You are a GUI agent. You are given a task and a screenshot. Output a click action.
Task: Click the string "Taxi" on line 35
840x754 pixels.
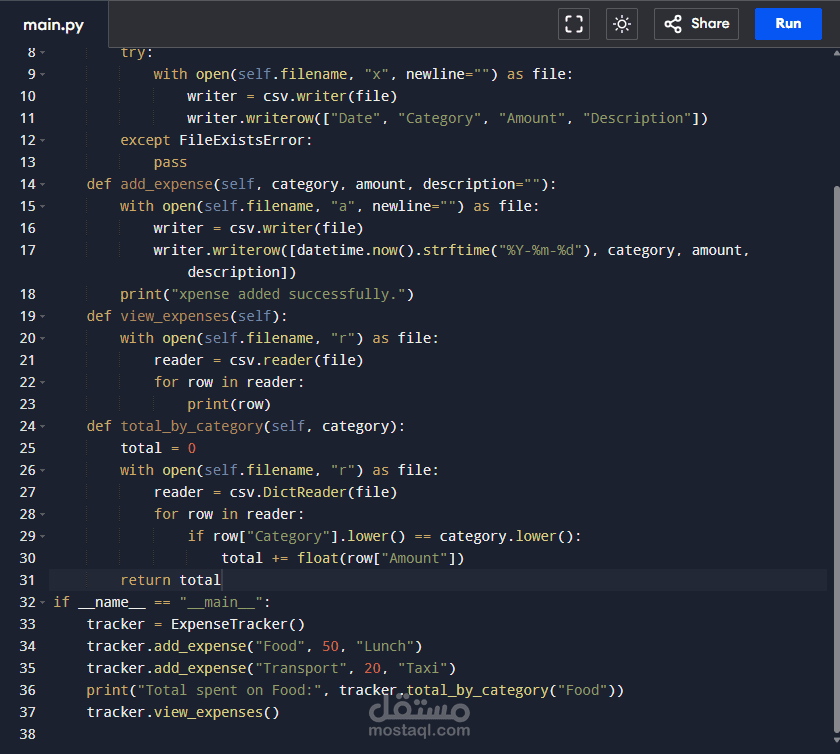pos(423,668)
